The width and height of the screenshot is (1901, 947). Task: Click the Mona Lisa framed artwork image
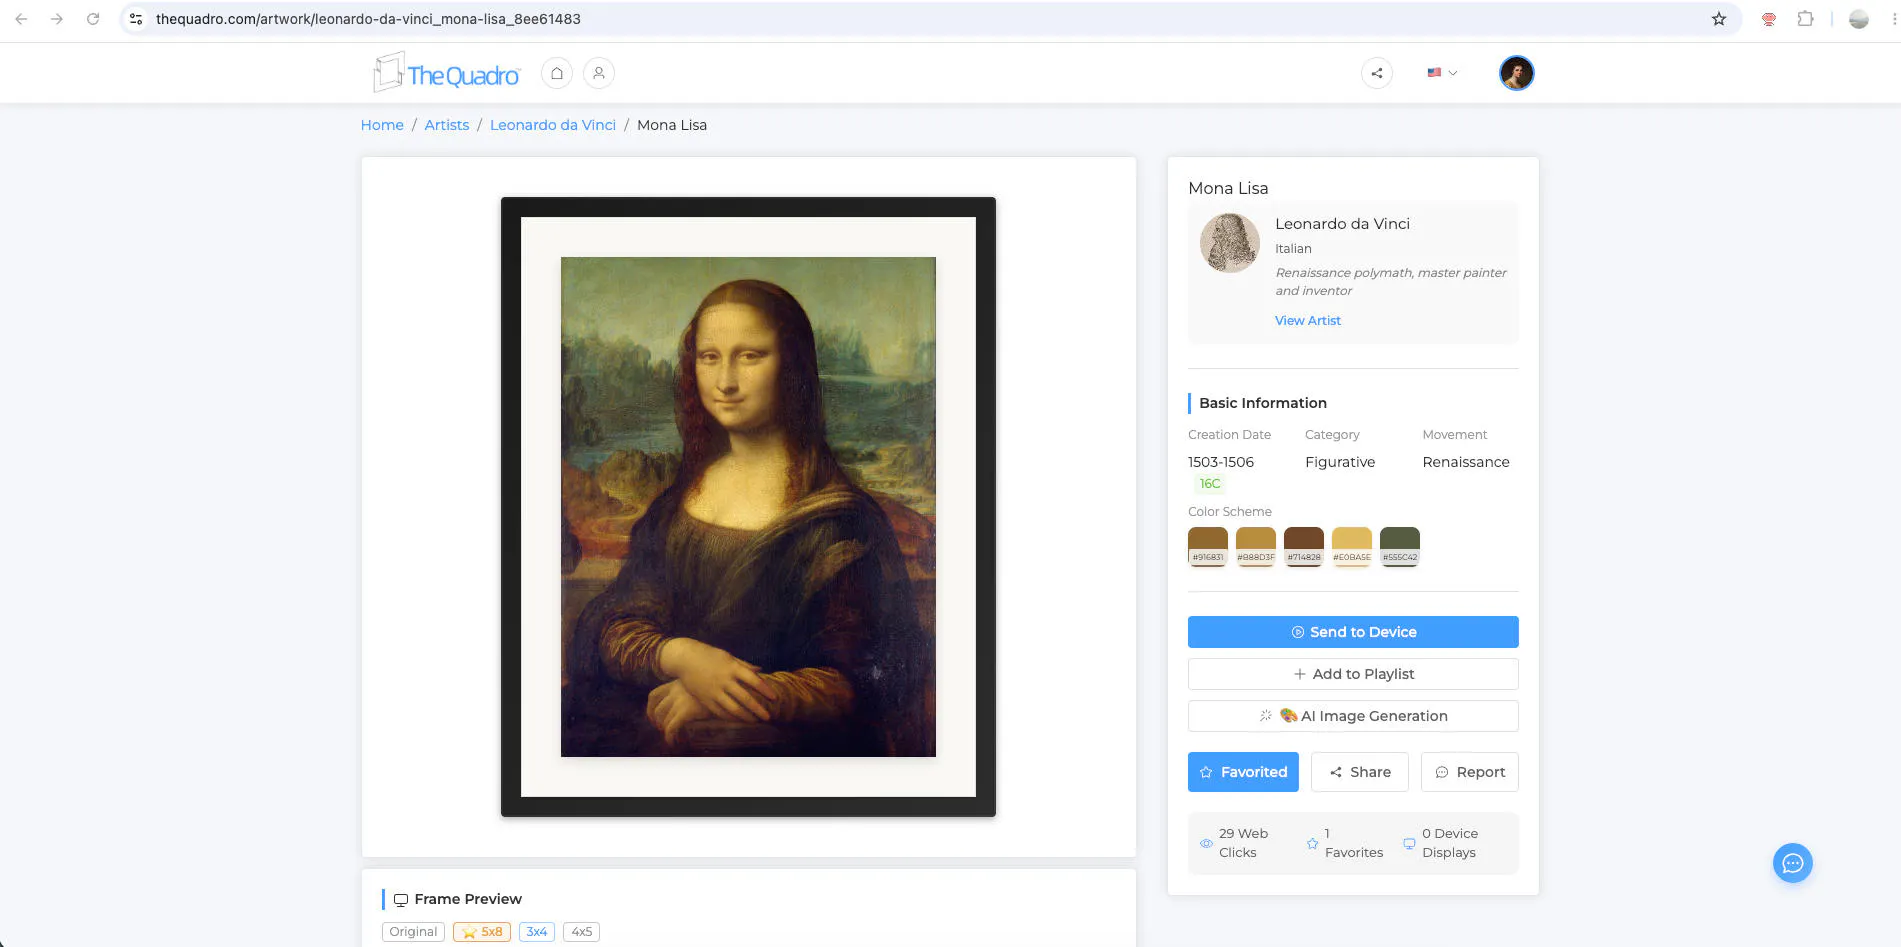click(x=748, y=507)
